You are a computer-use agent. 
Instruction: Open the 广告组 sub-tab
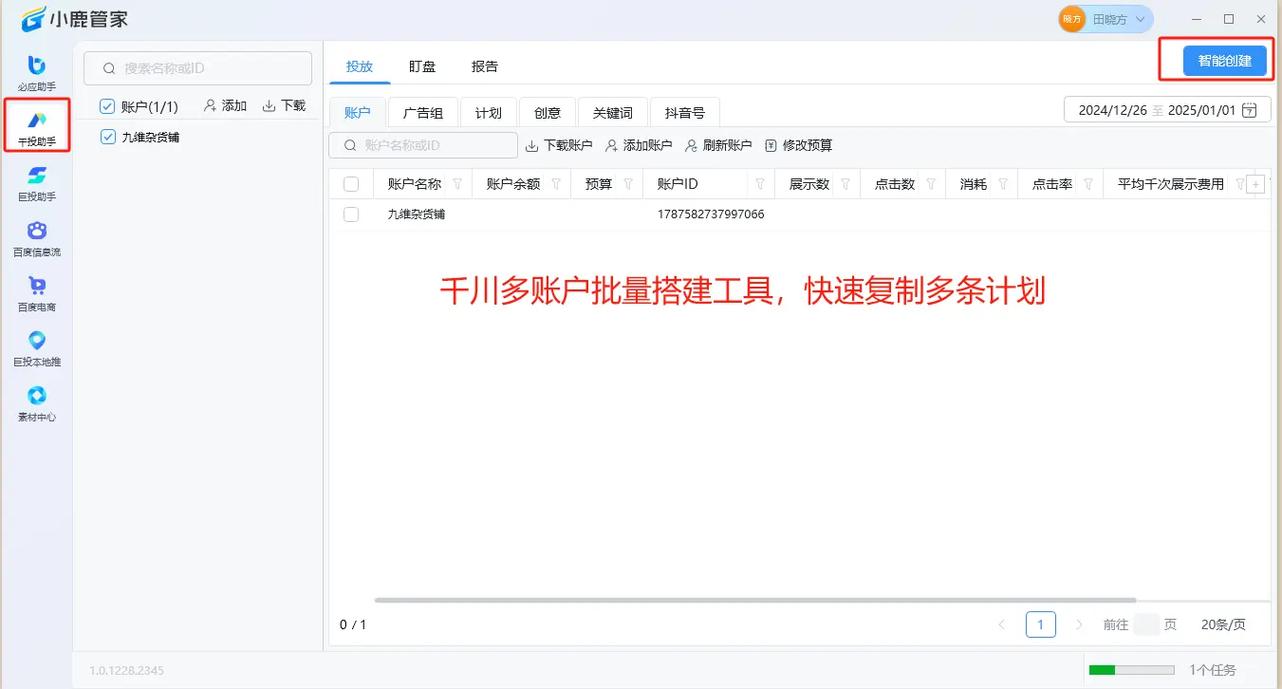click(x=423, y=112)
